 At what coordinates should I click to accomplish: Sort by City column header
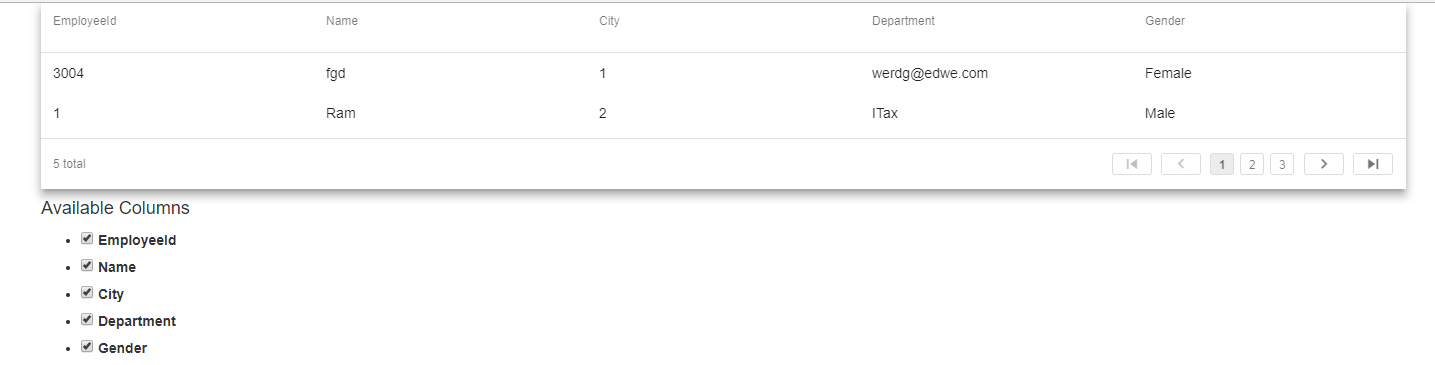(609, 21)
